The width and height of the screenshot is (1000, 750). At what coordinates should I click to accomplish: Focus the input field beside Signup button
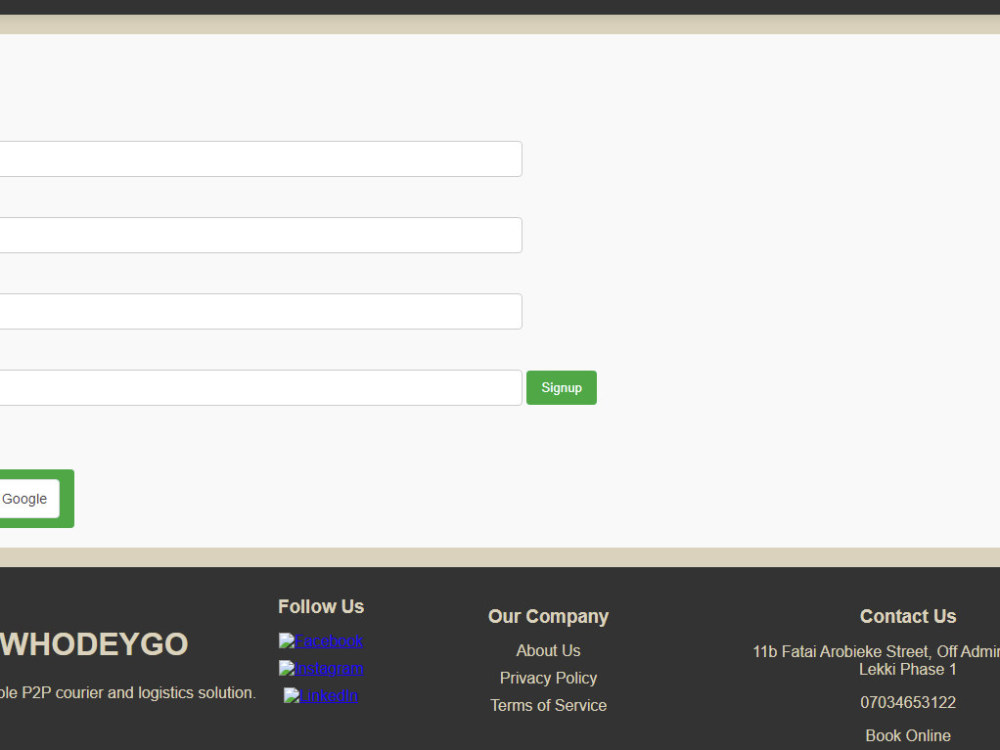(260, 388)
